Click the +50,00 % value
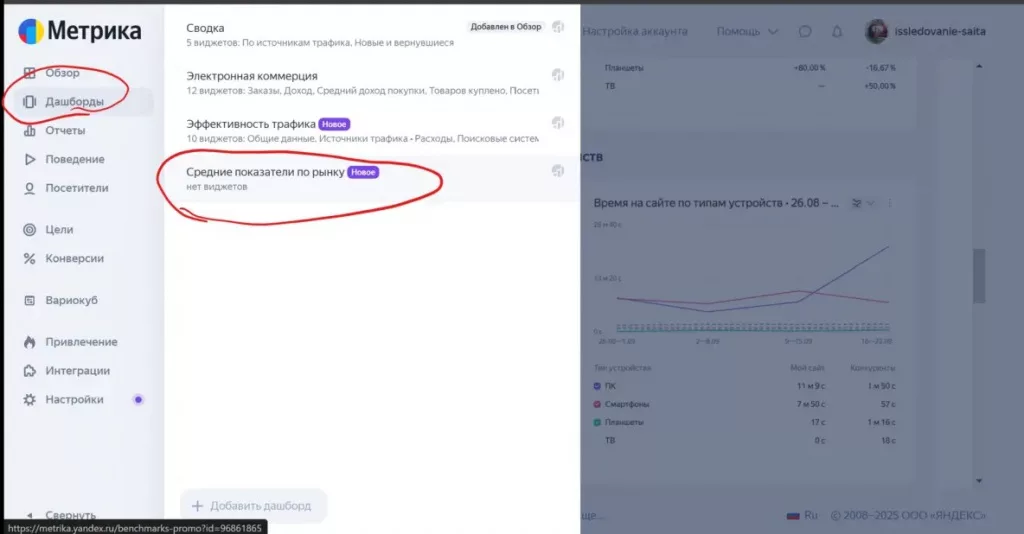Viewport: 1024px width, 534px height. point(880,86)
